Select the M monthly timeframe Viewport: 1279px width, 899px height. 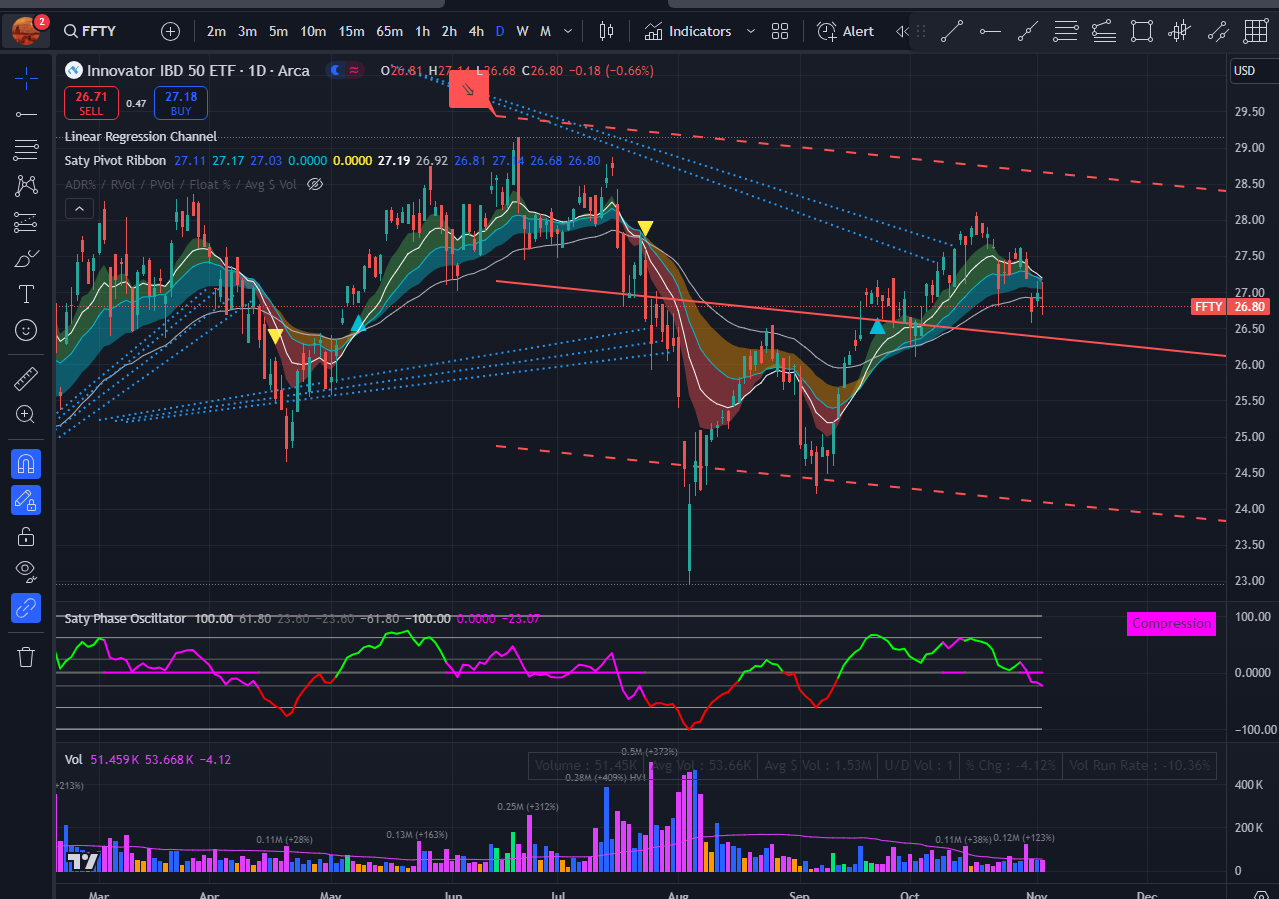(x=545, y=31)
